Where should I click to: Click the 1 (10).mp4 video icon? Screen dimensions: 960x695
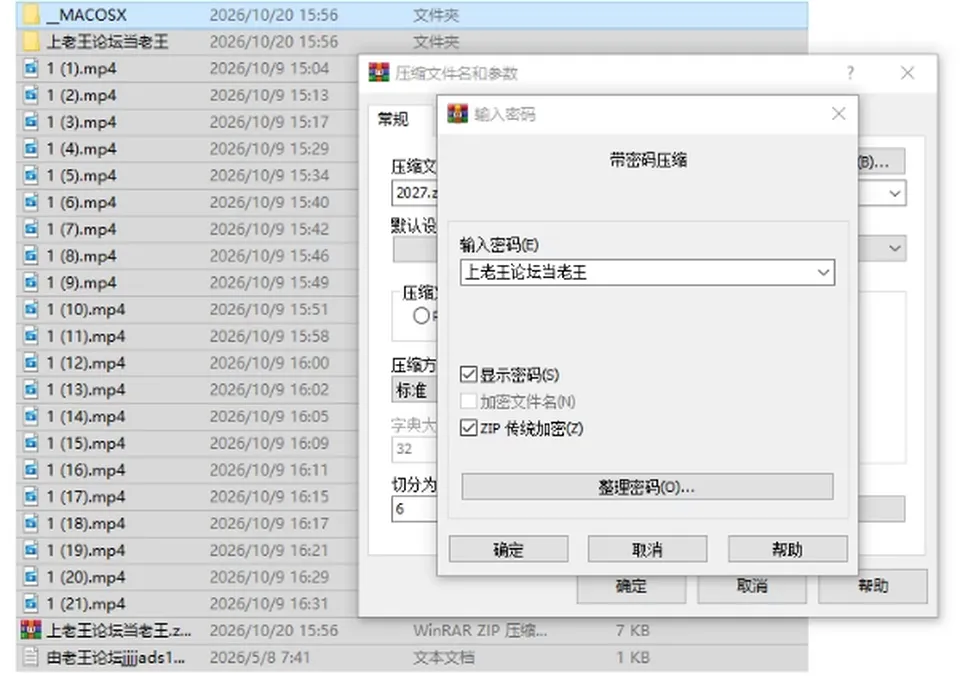(x=30, y=309)
